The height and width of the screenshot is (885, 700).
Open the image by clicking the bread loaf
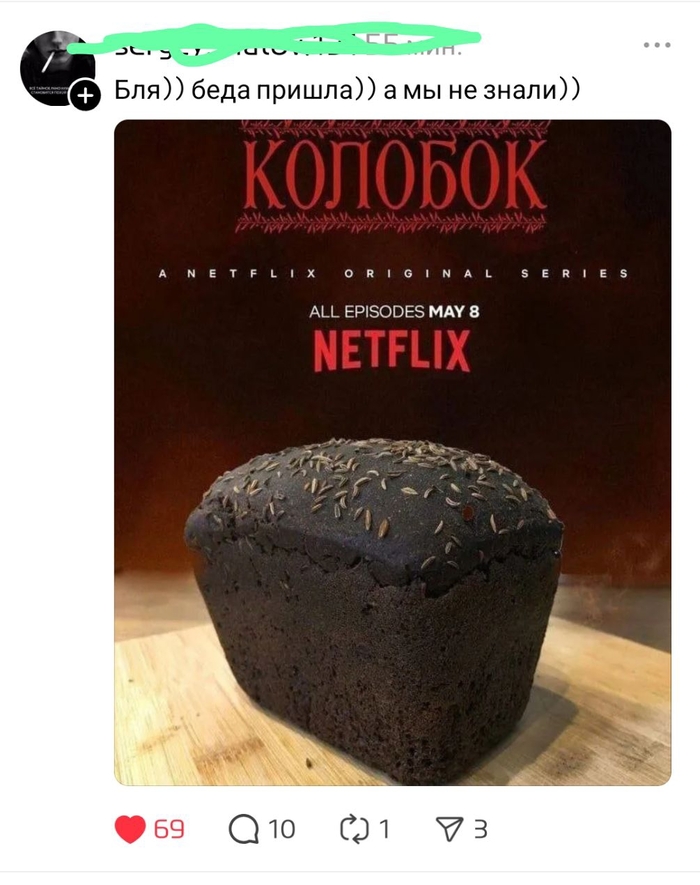click(375, 607)
